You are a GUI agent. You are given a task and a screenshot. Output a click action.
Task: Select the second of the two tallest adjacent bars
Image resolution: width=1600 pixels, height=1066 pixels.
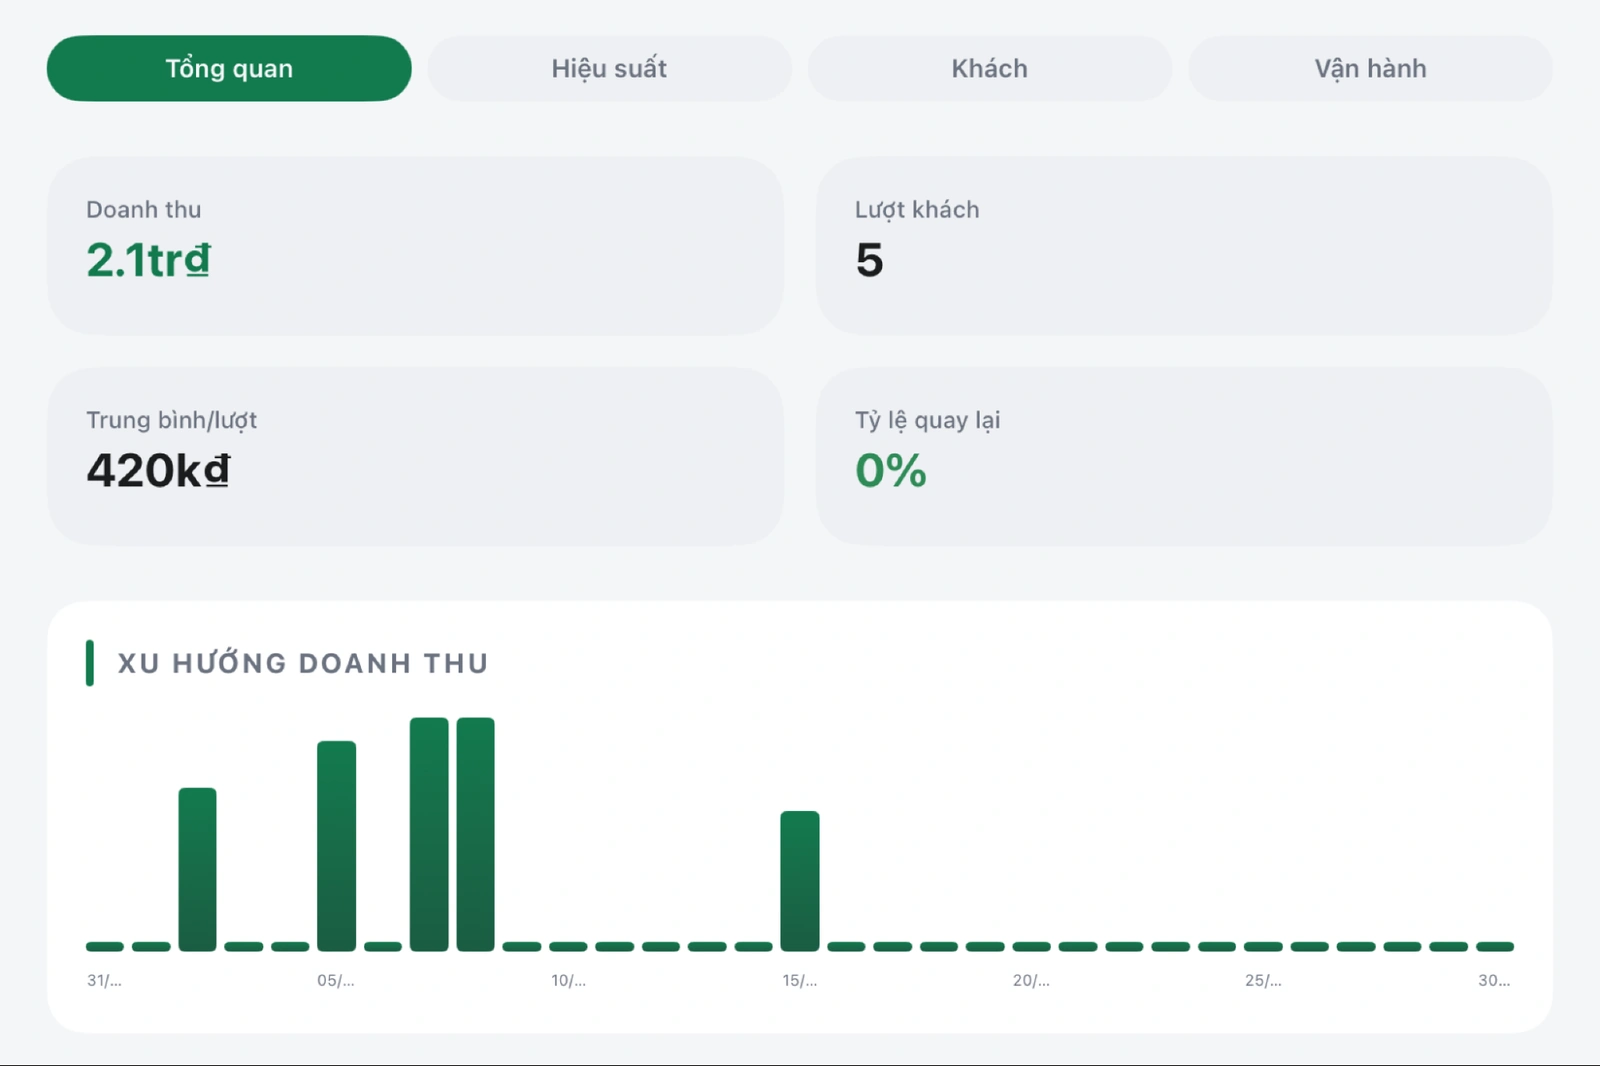click(476, 834)
